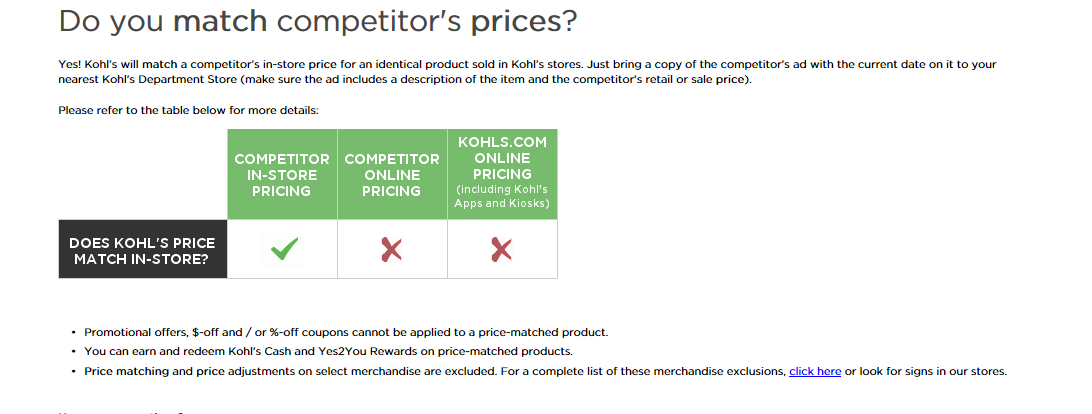Click the '(including Kohl's Apps and Kiosks)' note
Image resolution: width=1092 pixels, height=414 pixels.
tap(502, 196)
